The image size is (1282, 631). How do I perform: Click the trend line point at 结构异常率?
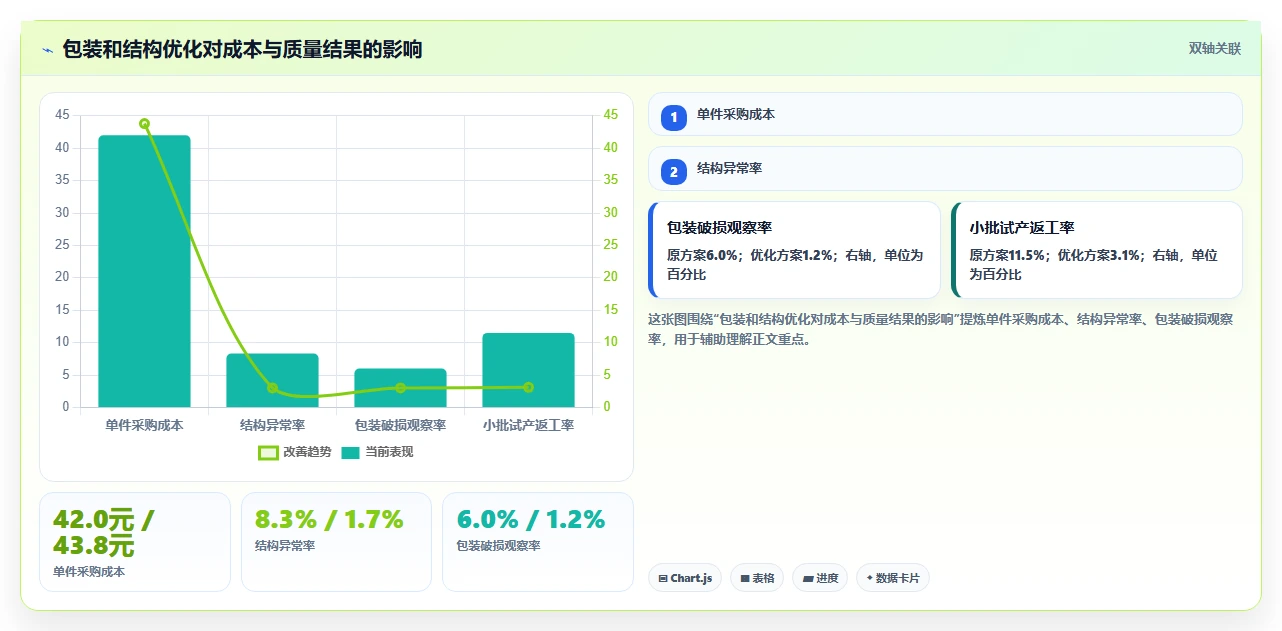coord(272,388)
